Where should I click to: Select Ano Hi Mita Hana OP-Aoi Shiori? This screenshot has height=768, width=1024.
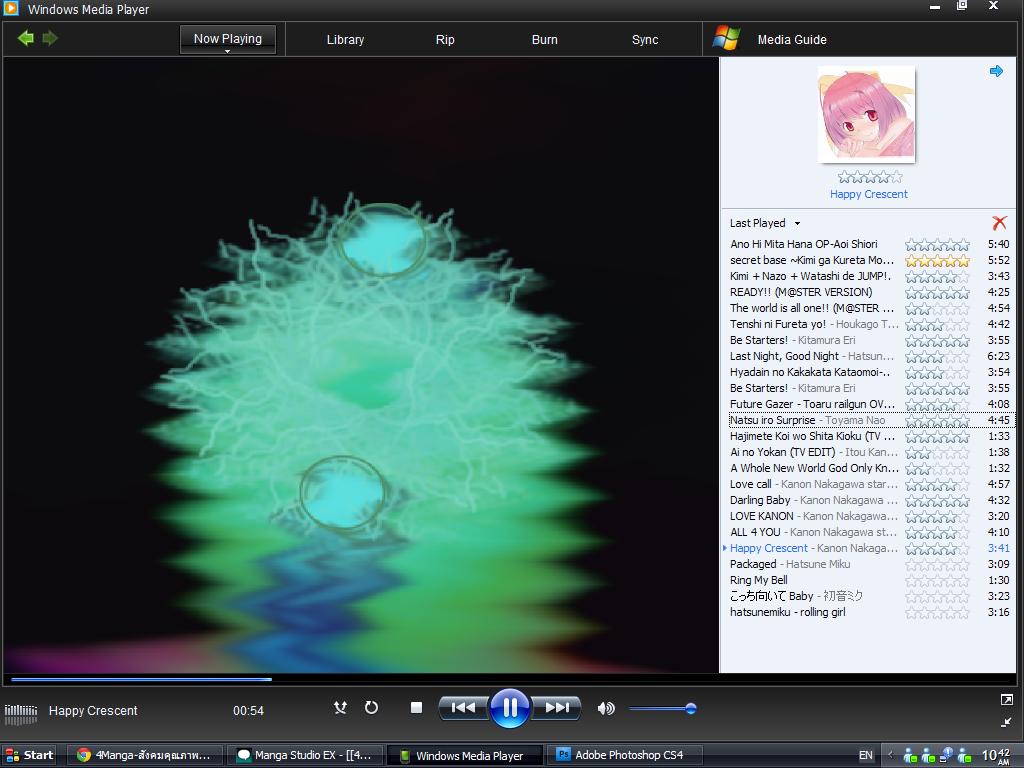click(869, 244)
